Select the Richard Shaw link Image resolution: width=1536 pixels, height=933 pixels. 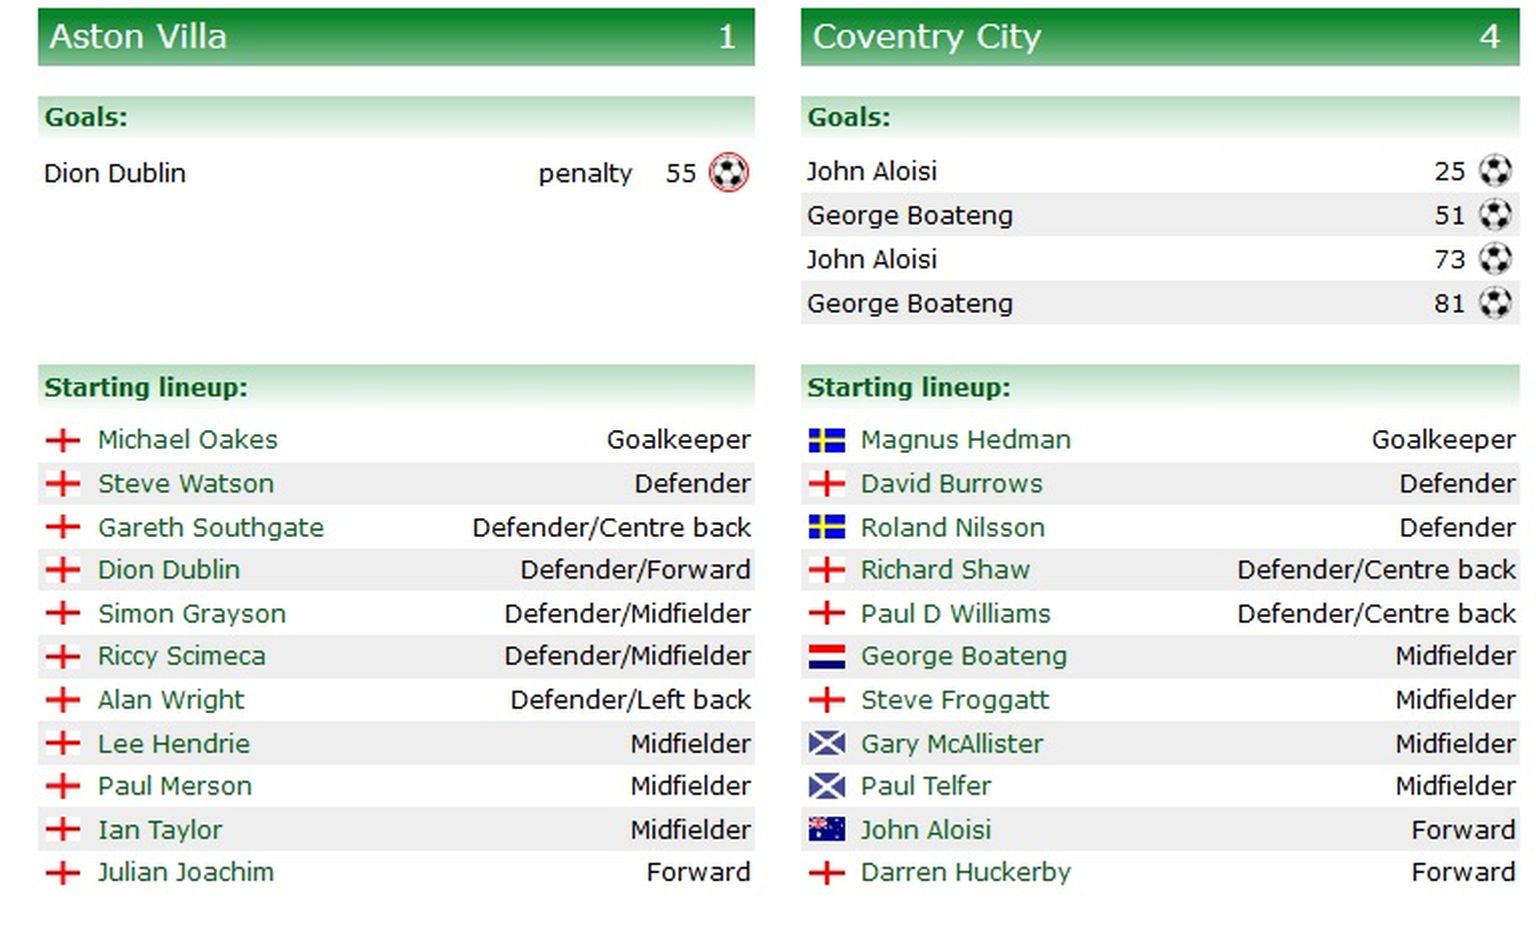tap(944, 570)
